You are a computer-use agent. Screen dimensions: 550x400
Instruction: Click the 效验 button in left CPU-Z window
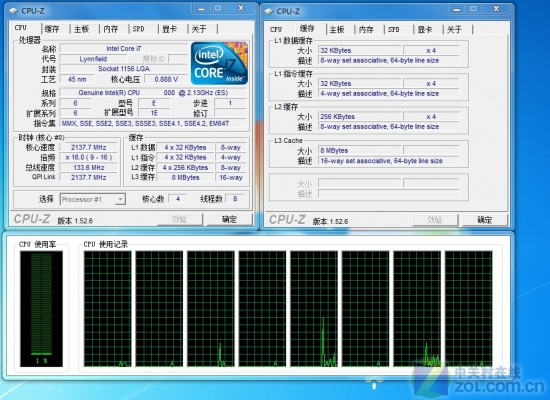(180, 220)
